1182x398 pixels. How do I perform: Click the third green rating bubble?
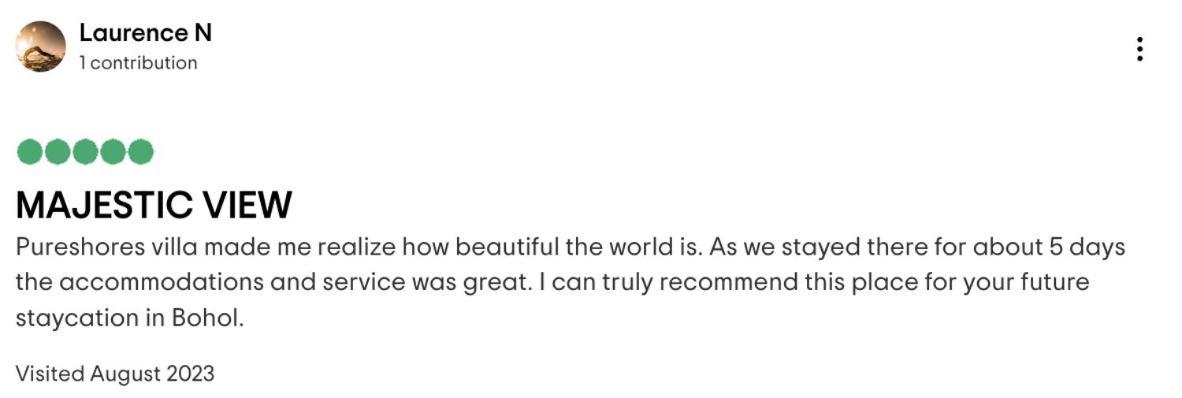(x=84, y=152)
